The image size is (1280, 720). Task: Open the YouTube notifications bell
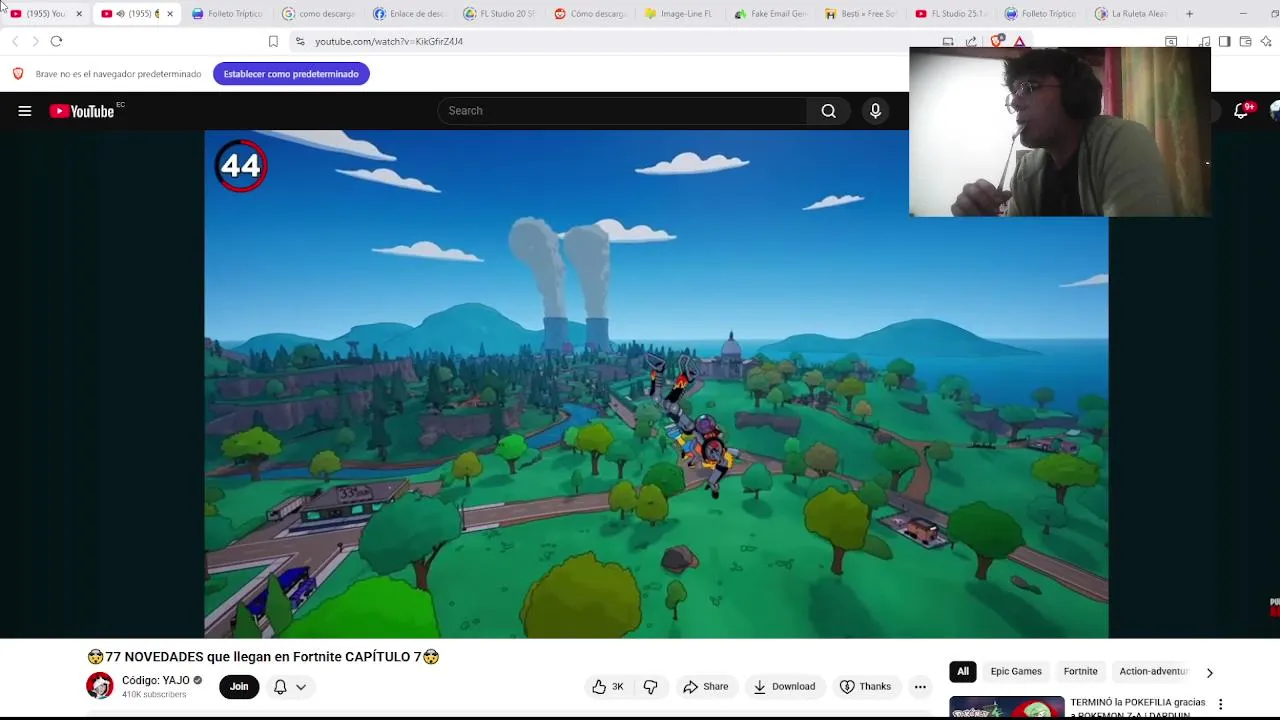point(1241,111)
